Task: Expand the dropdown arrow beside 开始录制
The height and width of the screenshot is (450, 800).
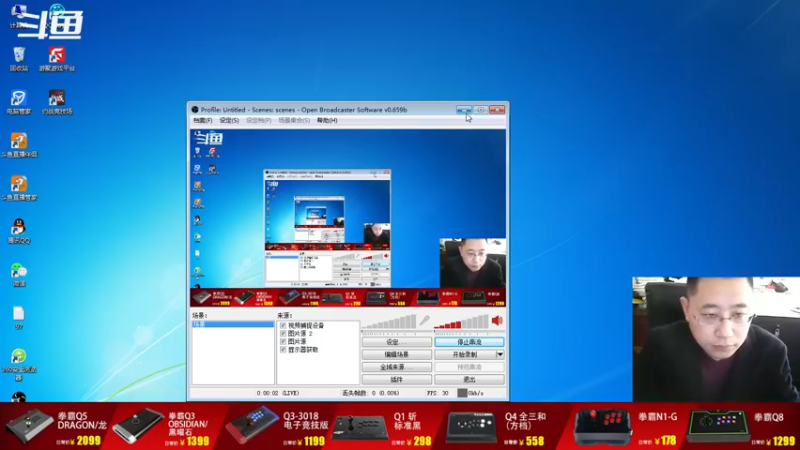Action: pyautogui.click(x=500, y=355)
